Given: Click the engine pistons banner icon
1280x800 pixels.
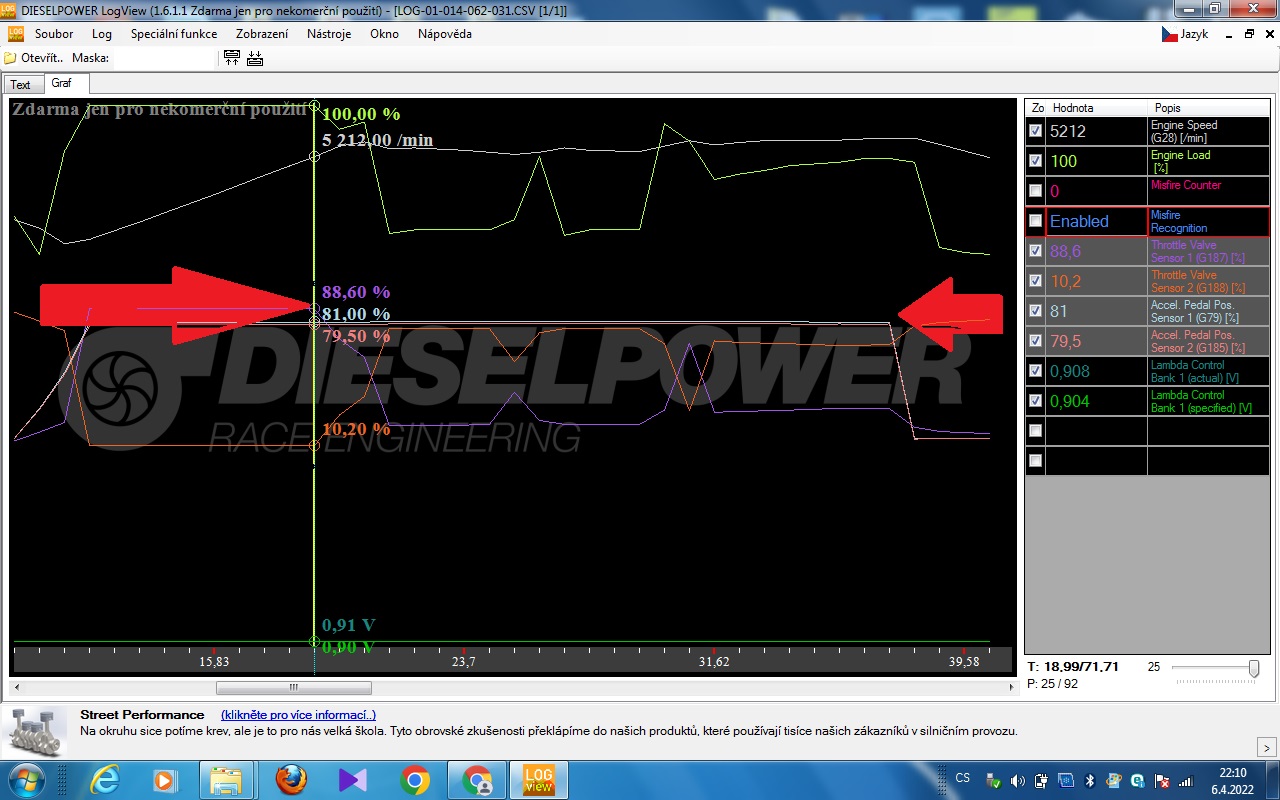Looking at the screenshot, I should point(34,732).
